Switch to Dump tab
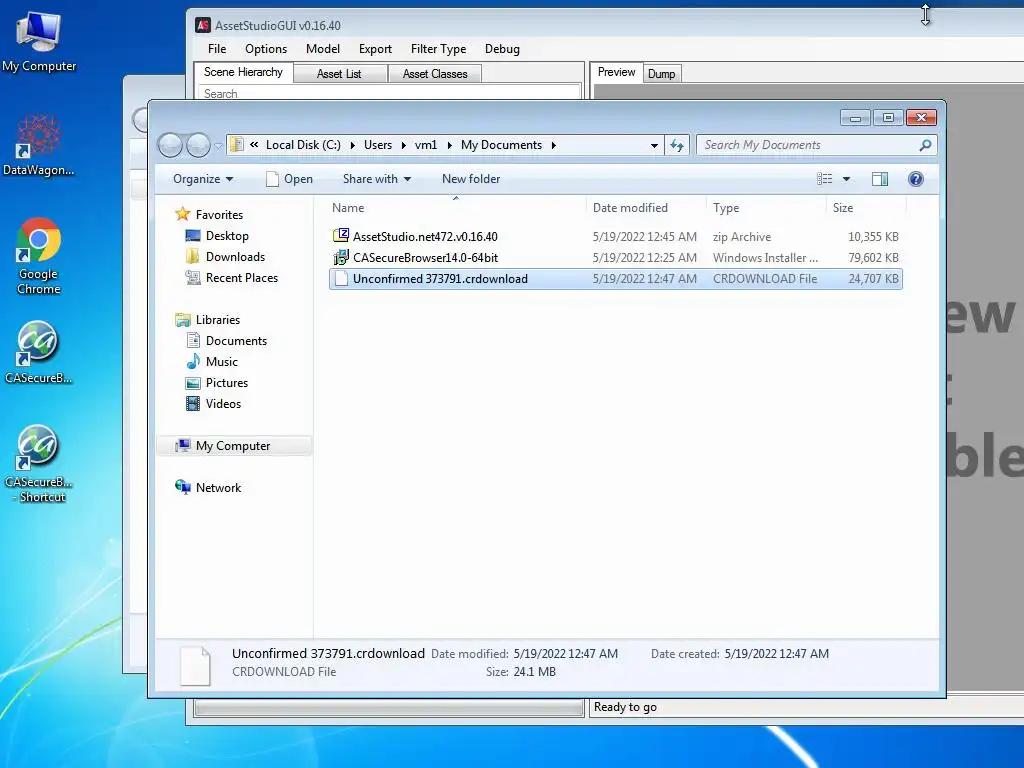The width and height of the screenshot is (1024, 768). (662, 74)
